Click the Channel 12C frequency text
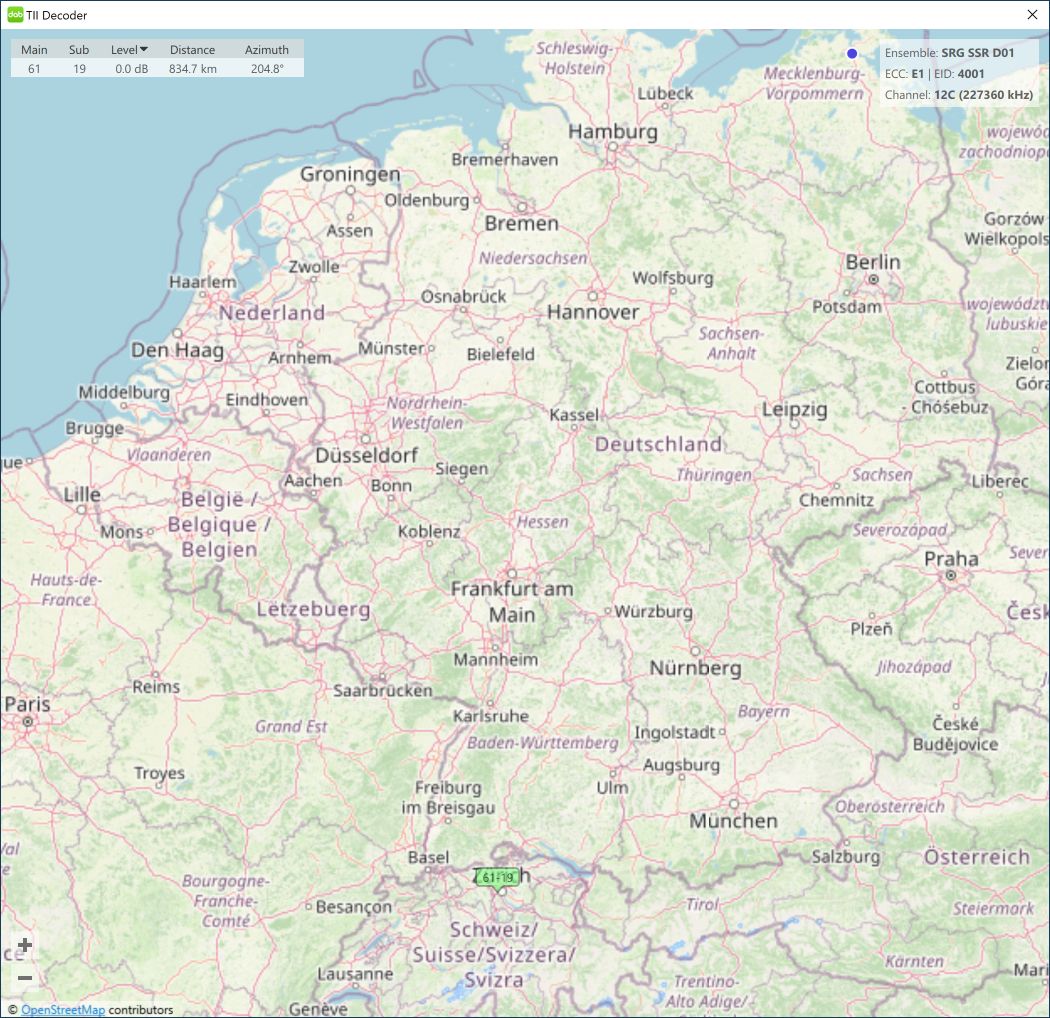1050x1018 pixels. [958, 95]
